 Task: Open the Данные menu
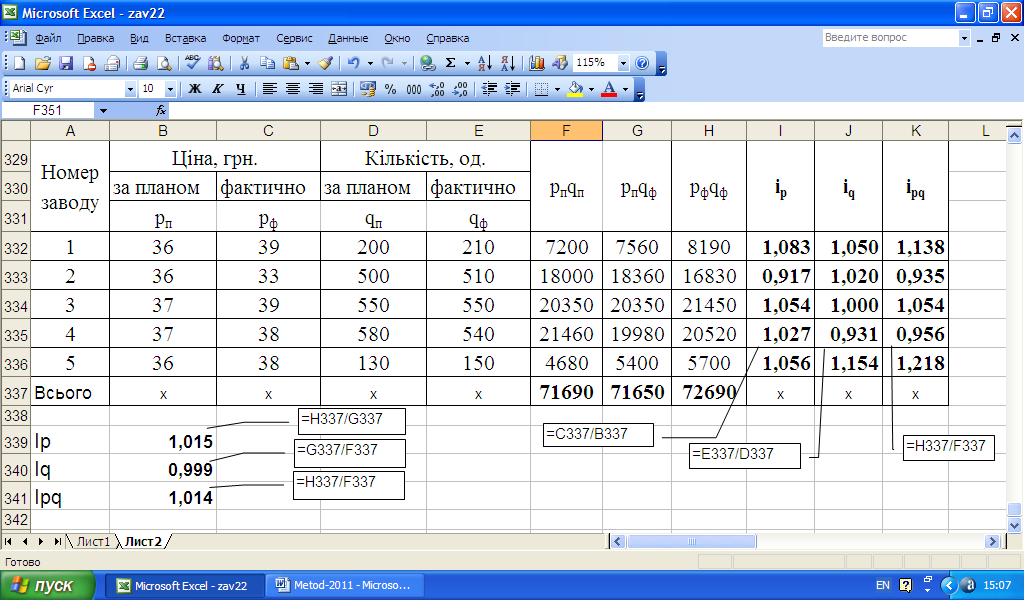pyautogui.click(x=348, y=39)
